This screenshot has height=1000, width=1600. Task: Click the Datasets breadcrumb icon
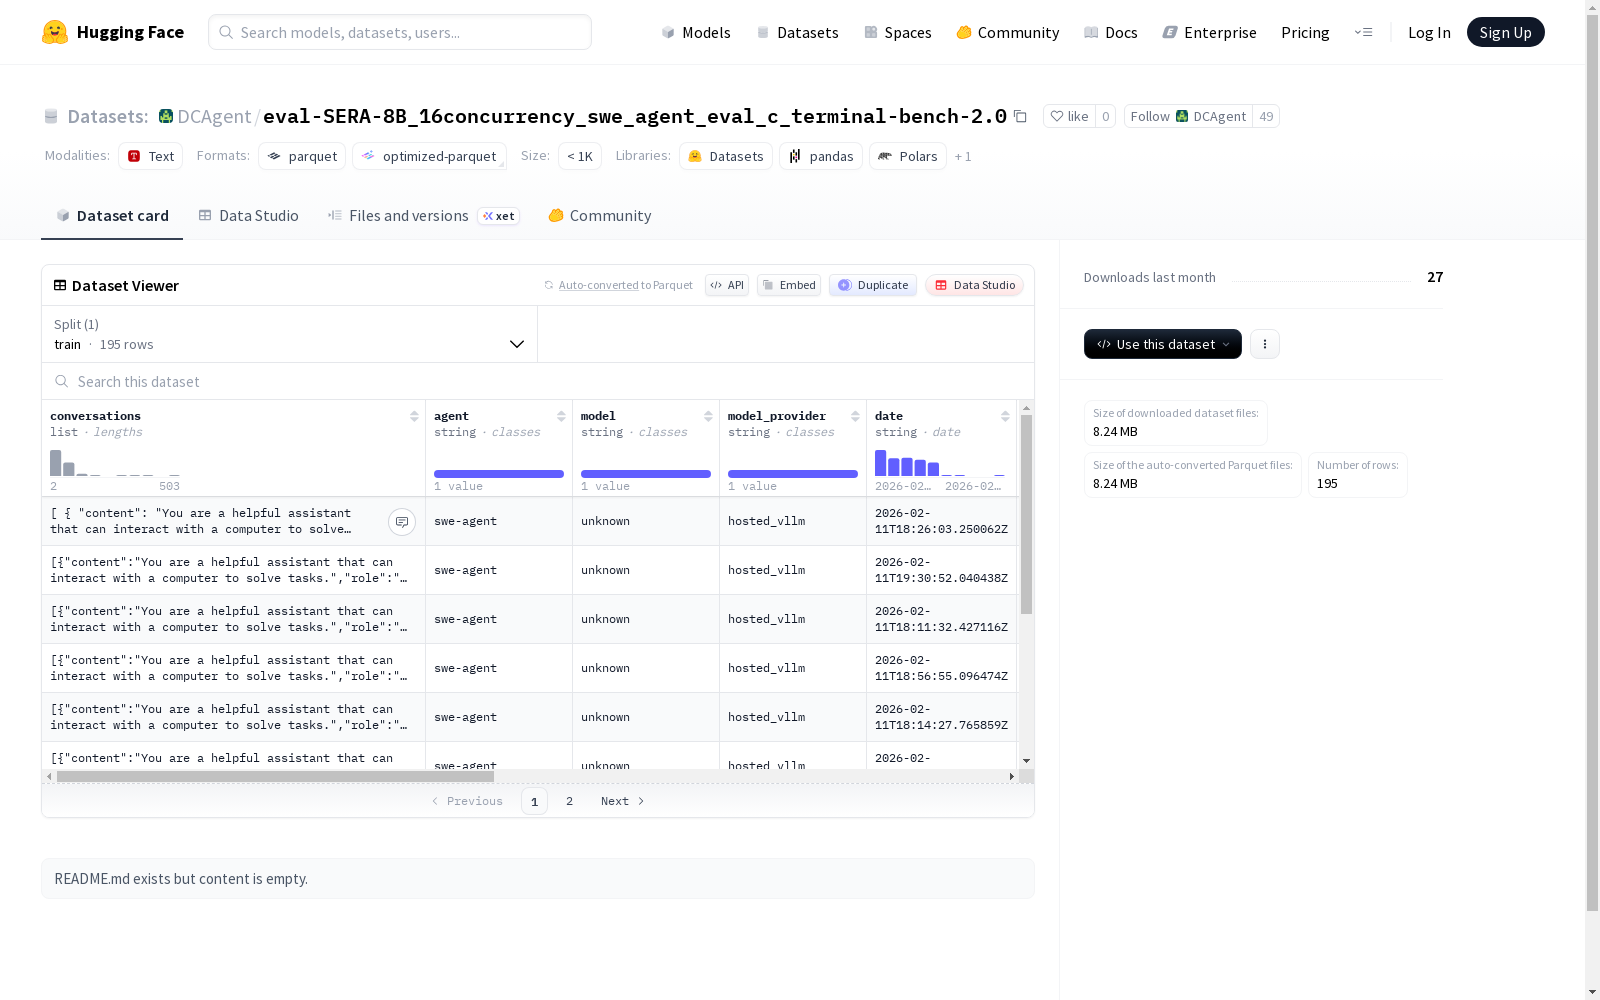click(x=51, y=116)
